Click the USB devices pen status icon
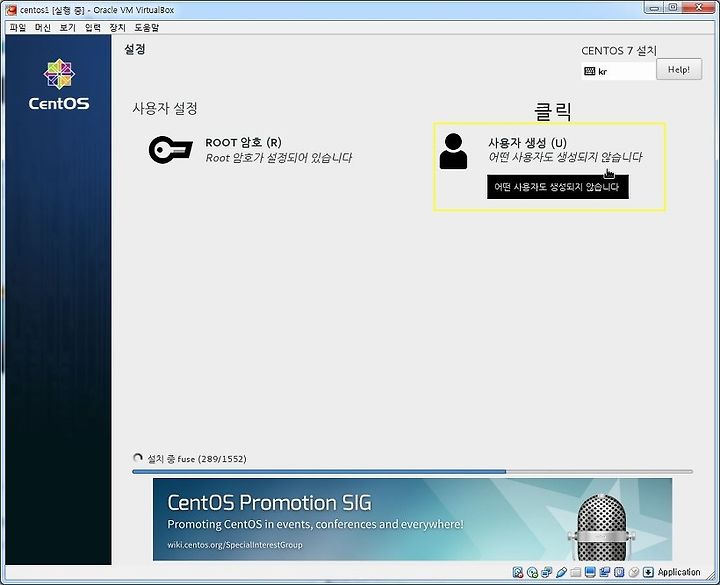 tap(561, 572)
